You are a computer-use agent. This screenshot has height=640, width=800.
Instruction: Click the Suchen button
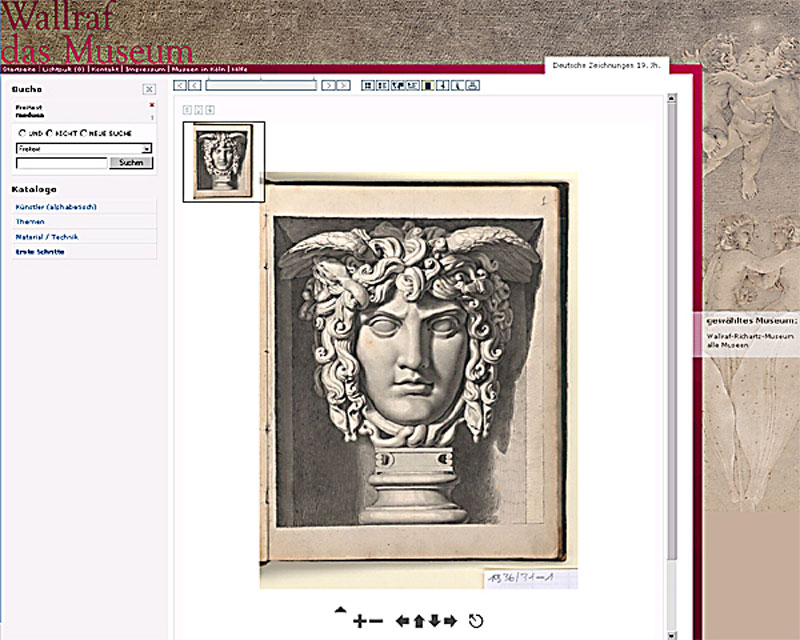click(x=131, y=163)
